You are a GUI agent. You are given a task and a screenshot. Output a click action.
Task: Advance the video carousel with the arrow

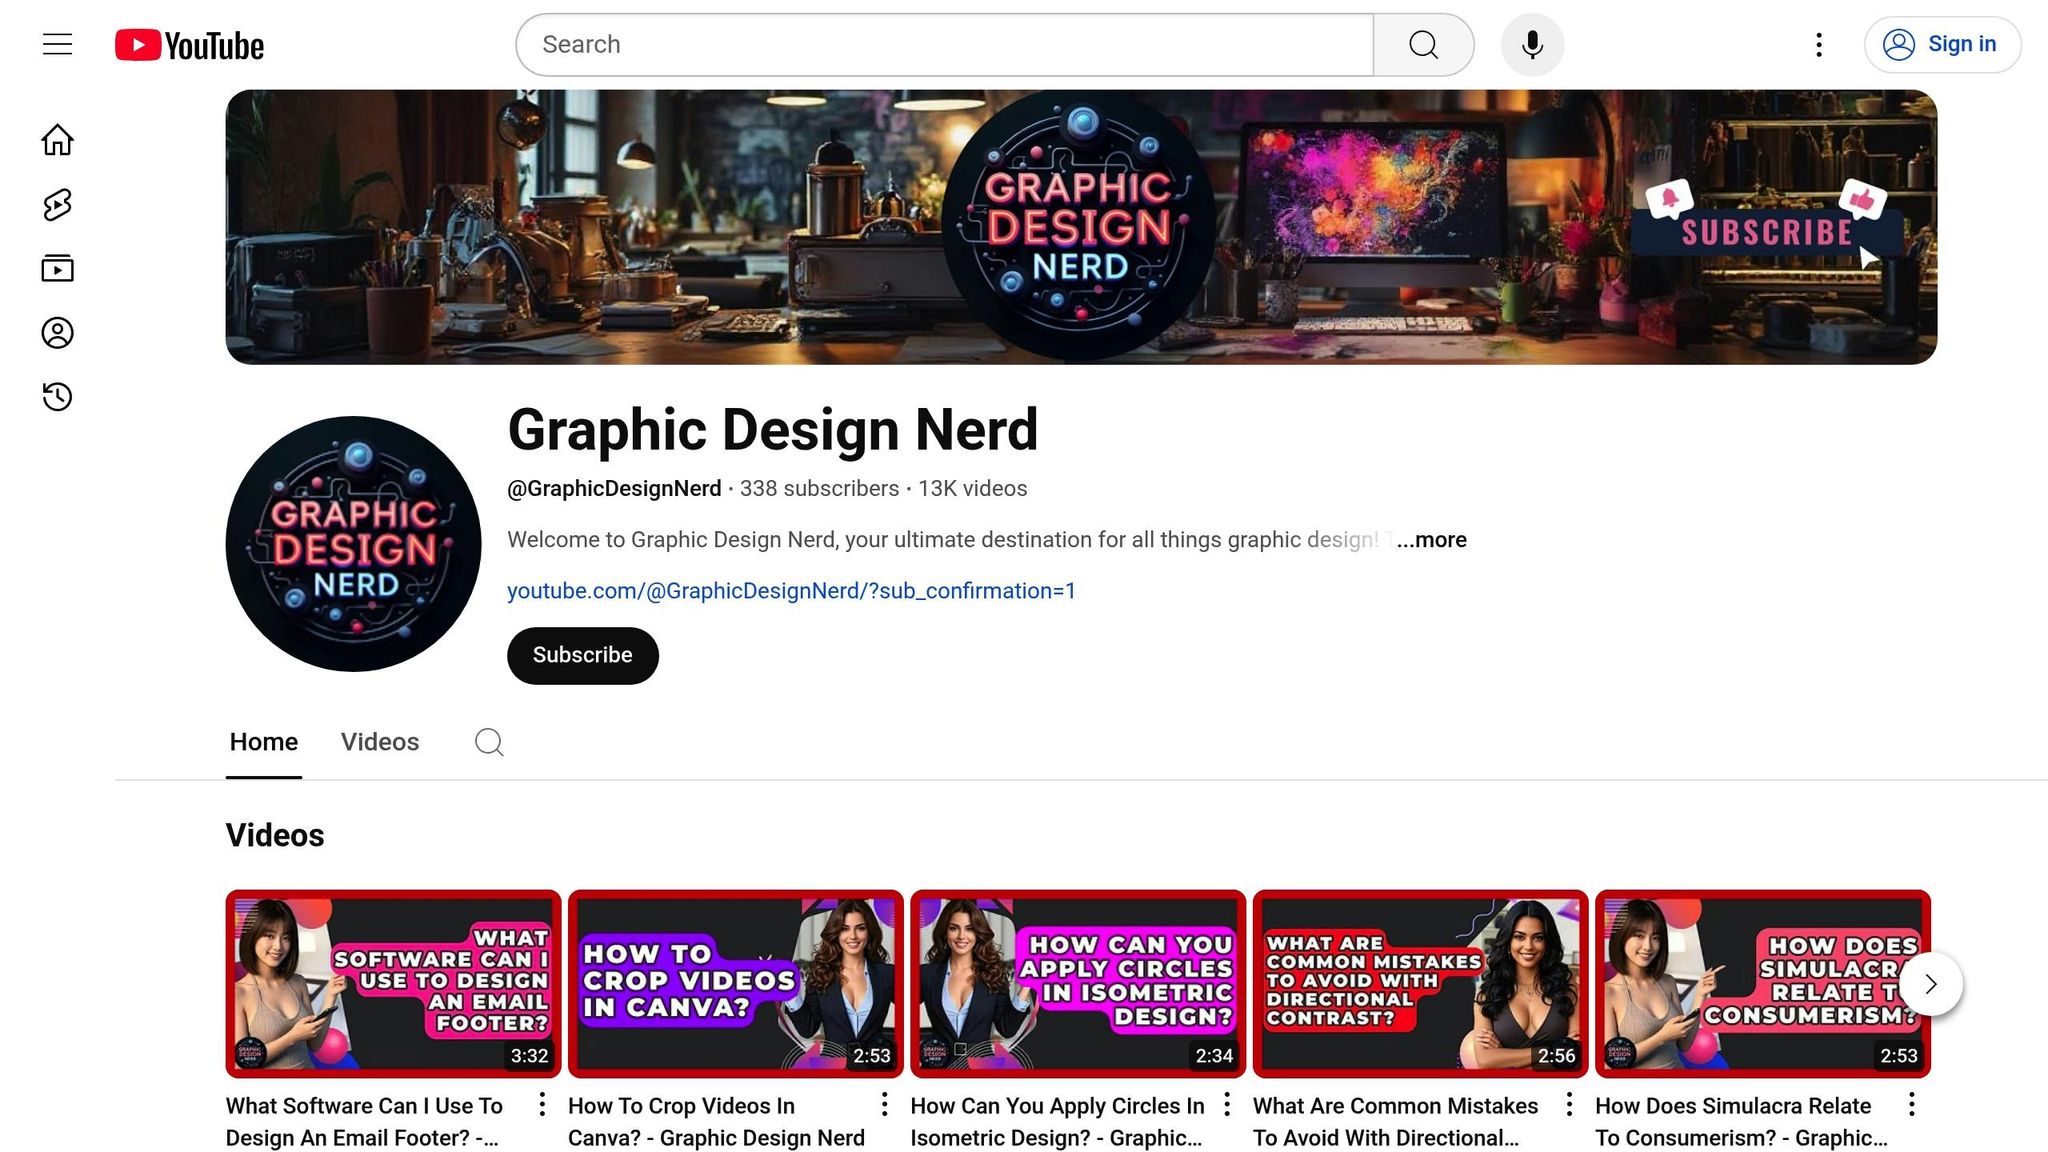point(1930,984)
